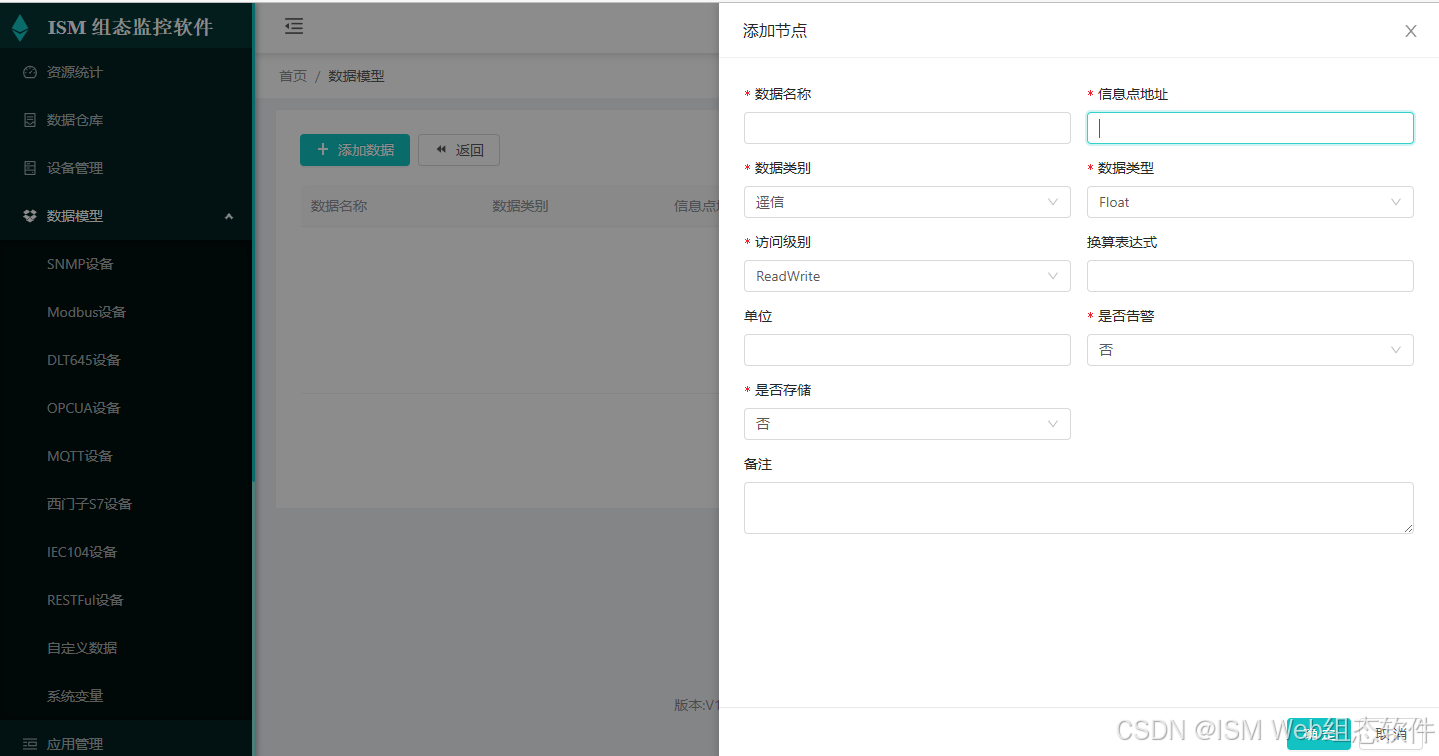Click the 首页 breadcrumb link

point(293,76)
